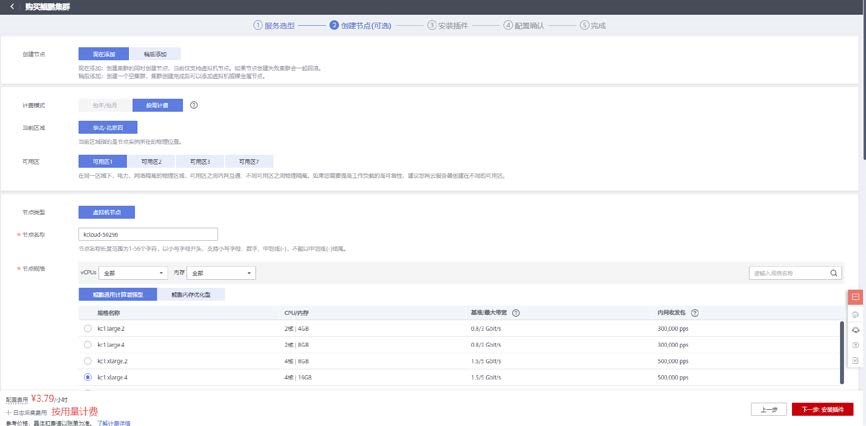Select 现在添加 create-node option
This screenshot has height=426, width=866.
[x=103, y=54]
